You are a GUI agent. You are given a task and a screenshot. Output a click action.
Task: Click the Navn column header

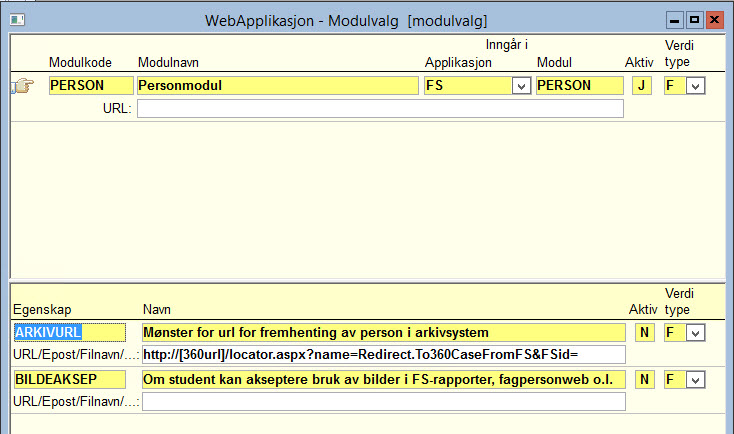point(157,309)
